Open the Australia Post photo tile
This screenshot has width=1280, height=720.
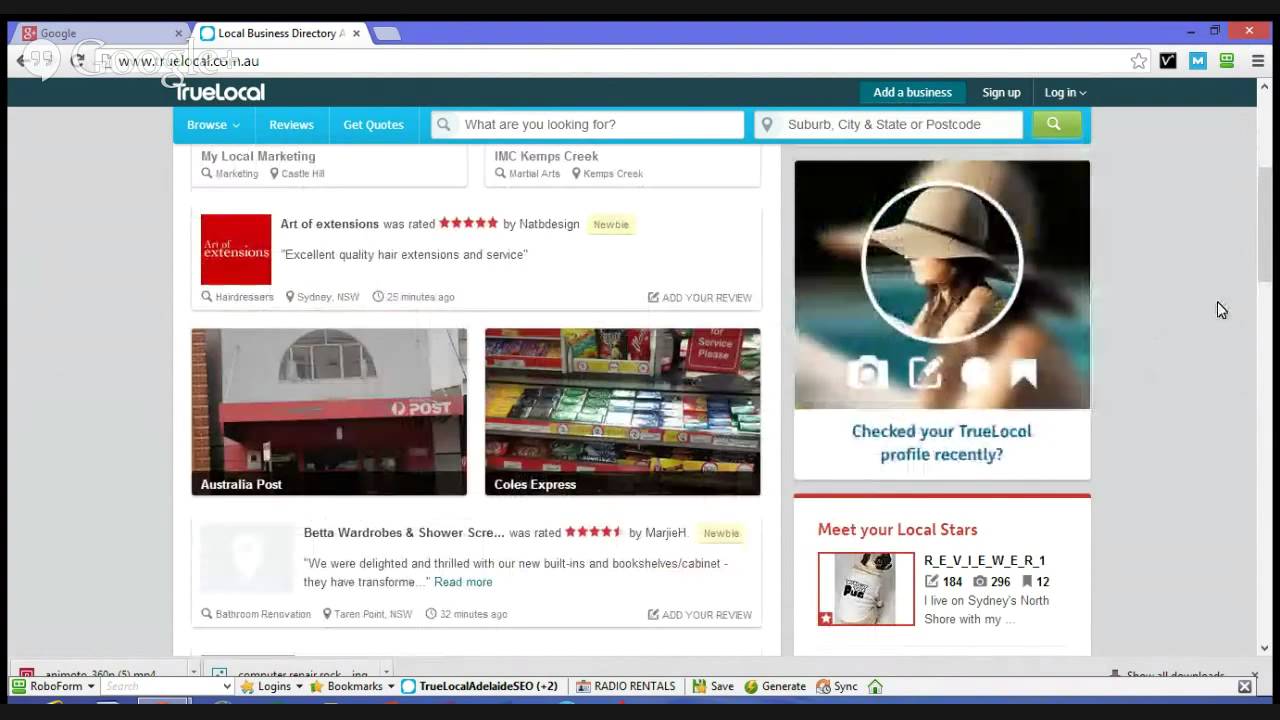(x=329, y=412)
